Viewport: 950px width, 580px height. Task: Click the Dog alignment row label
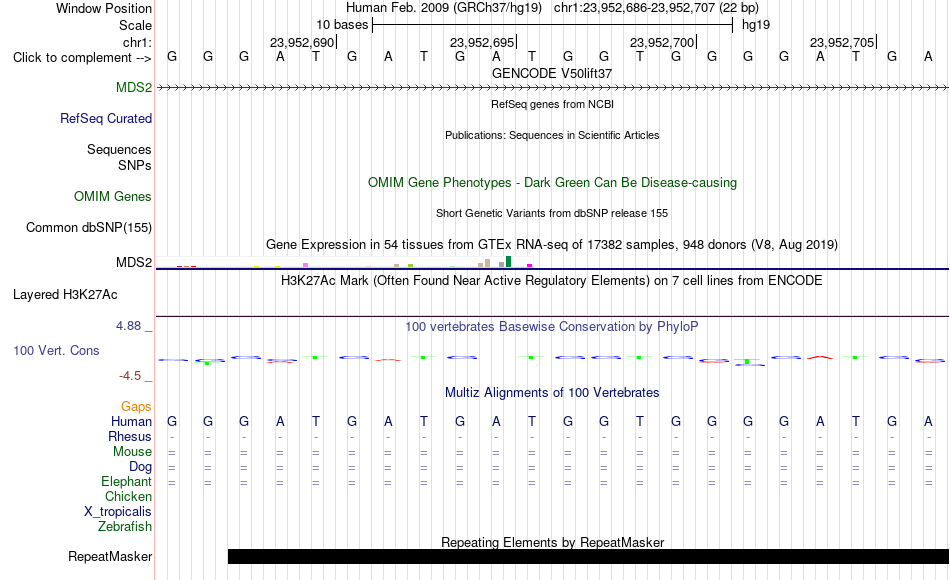point(141,466)
